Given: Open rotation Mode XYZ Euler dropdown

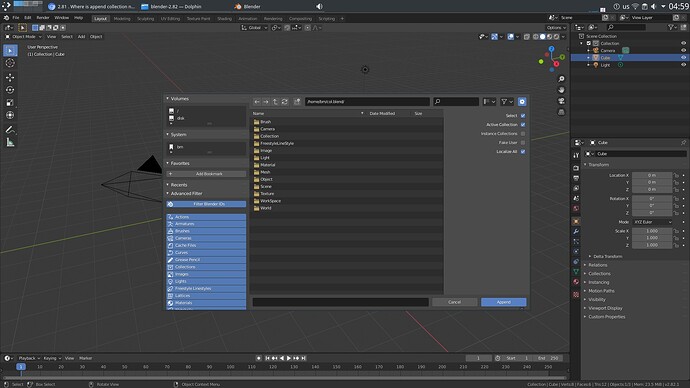Looking at the screenshot, I should [x=653, y=222].
